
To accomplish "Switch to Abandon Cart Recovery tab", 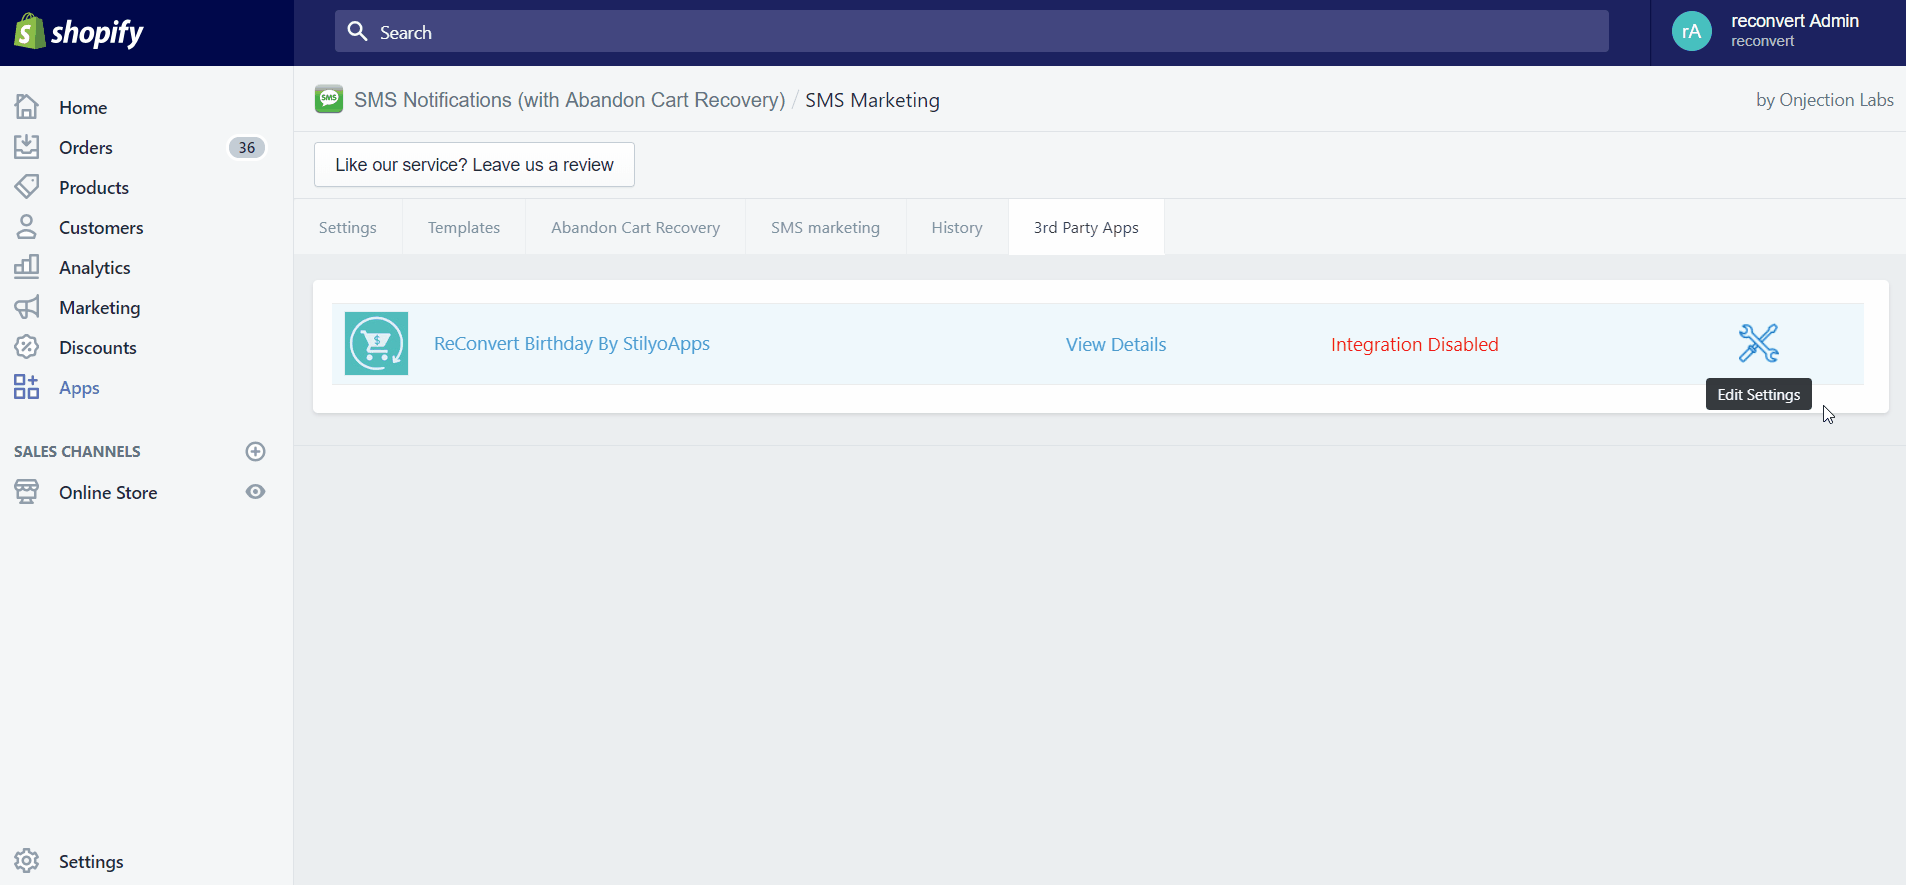I will point(636,227).
